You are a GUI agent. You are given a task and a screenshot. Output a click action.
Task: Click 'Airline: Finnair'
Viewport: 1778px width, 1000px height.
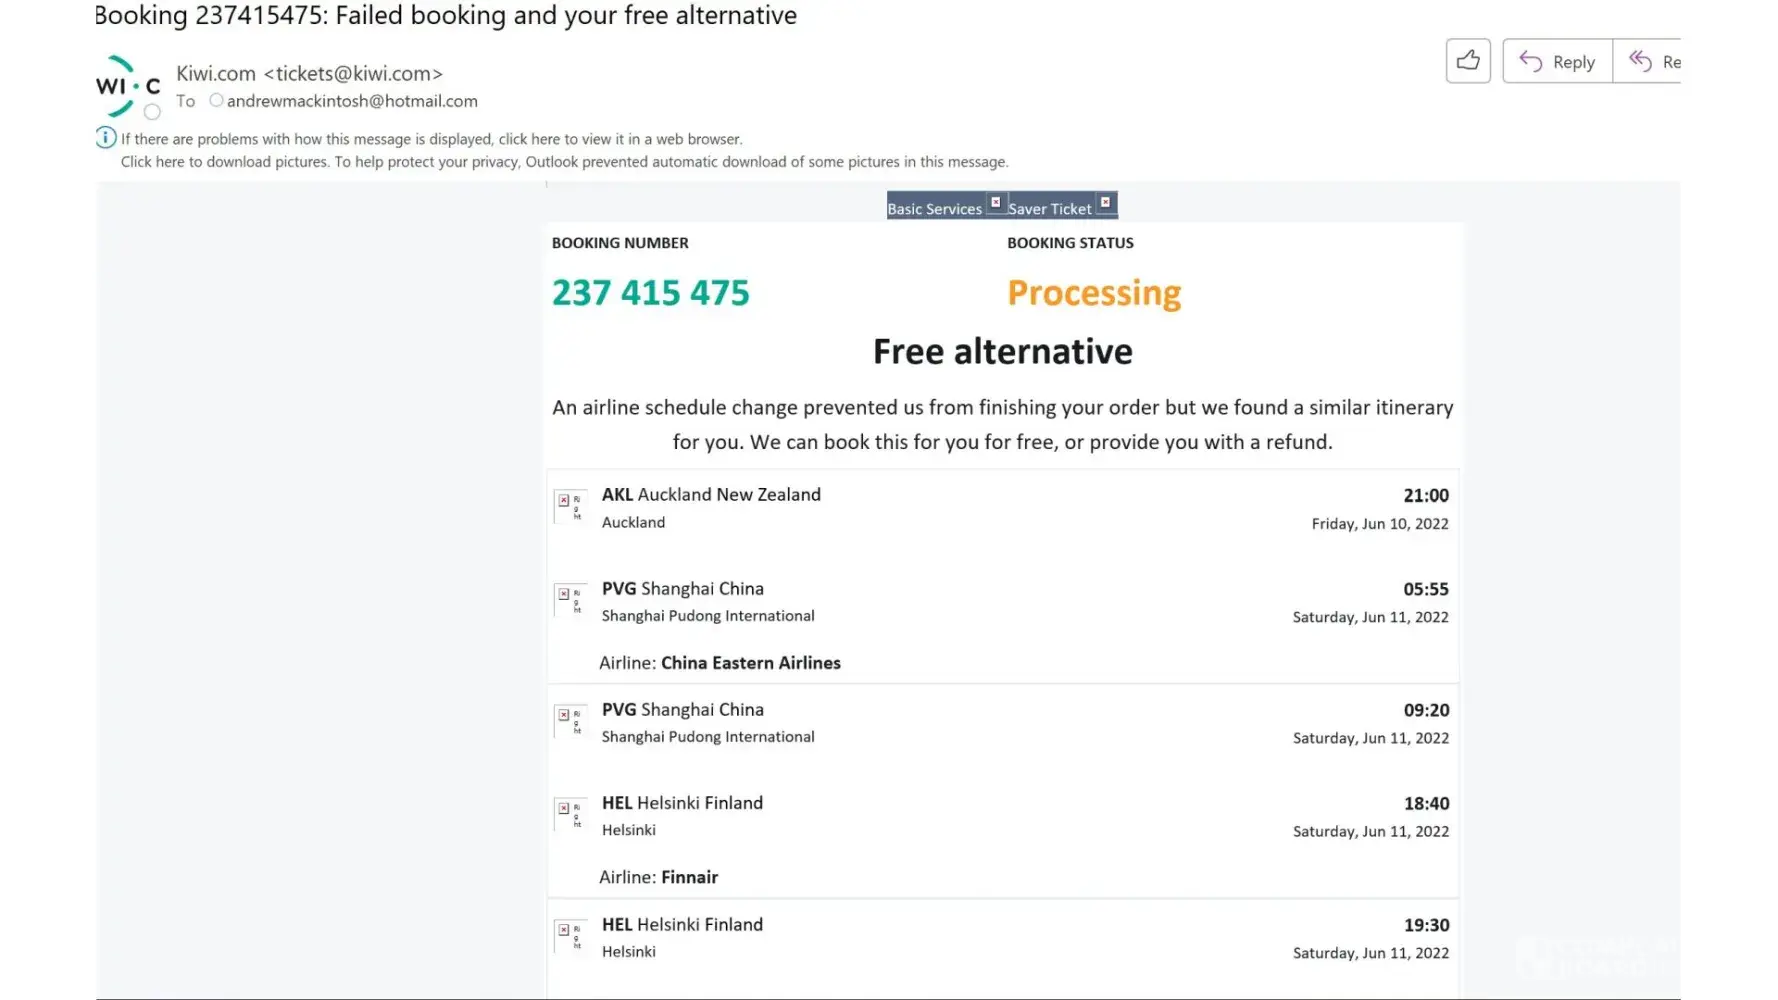click(659, 877)
